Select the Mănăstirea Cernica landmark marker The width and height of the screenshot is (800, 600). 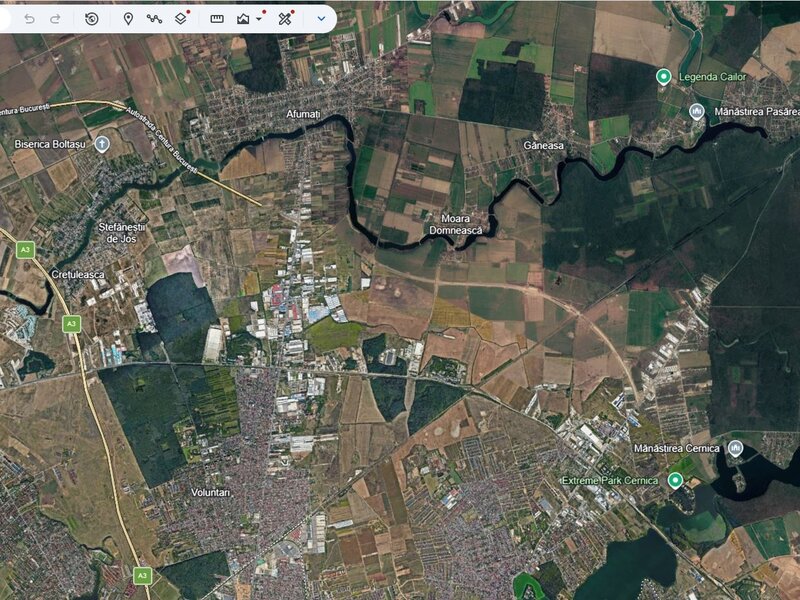tap(735, 448)
